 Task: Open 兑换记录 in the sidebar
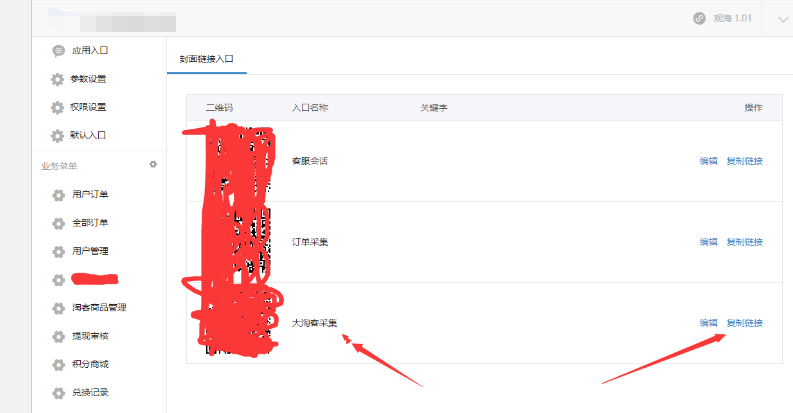point(89,392)
